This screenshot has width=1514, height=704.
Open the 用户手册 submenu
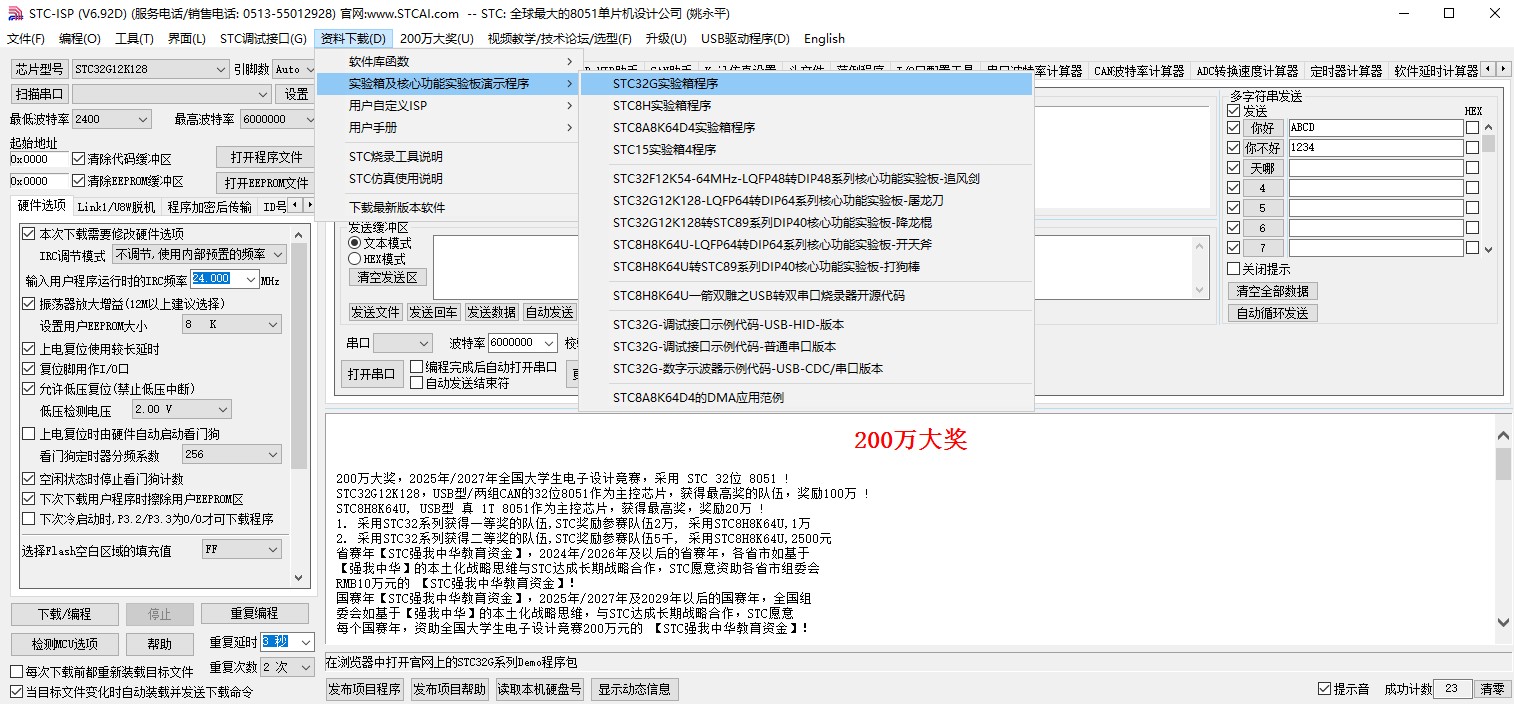447,128
